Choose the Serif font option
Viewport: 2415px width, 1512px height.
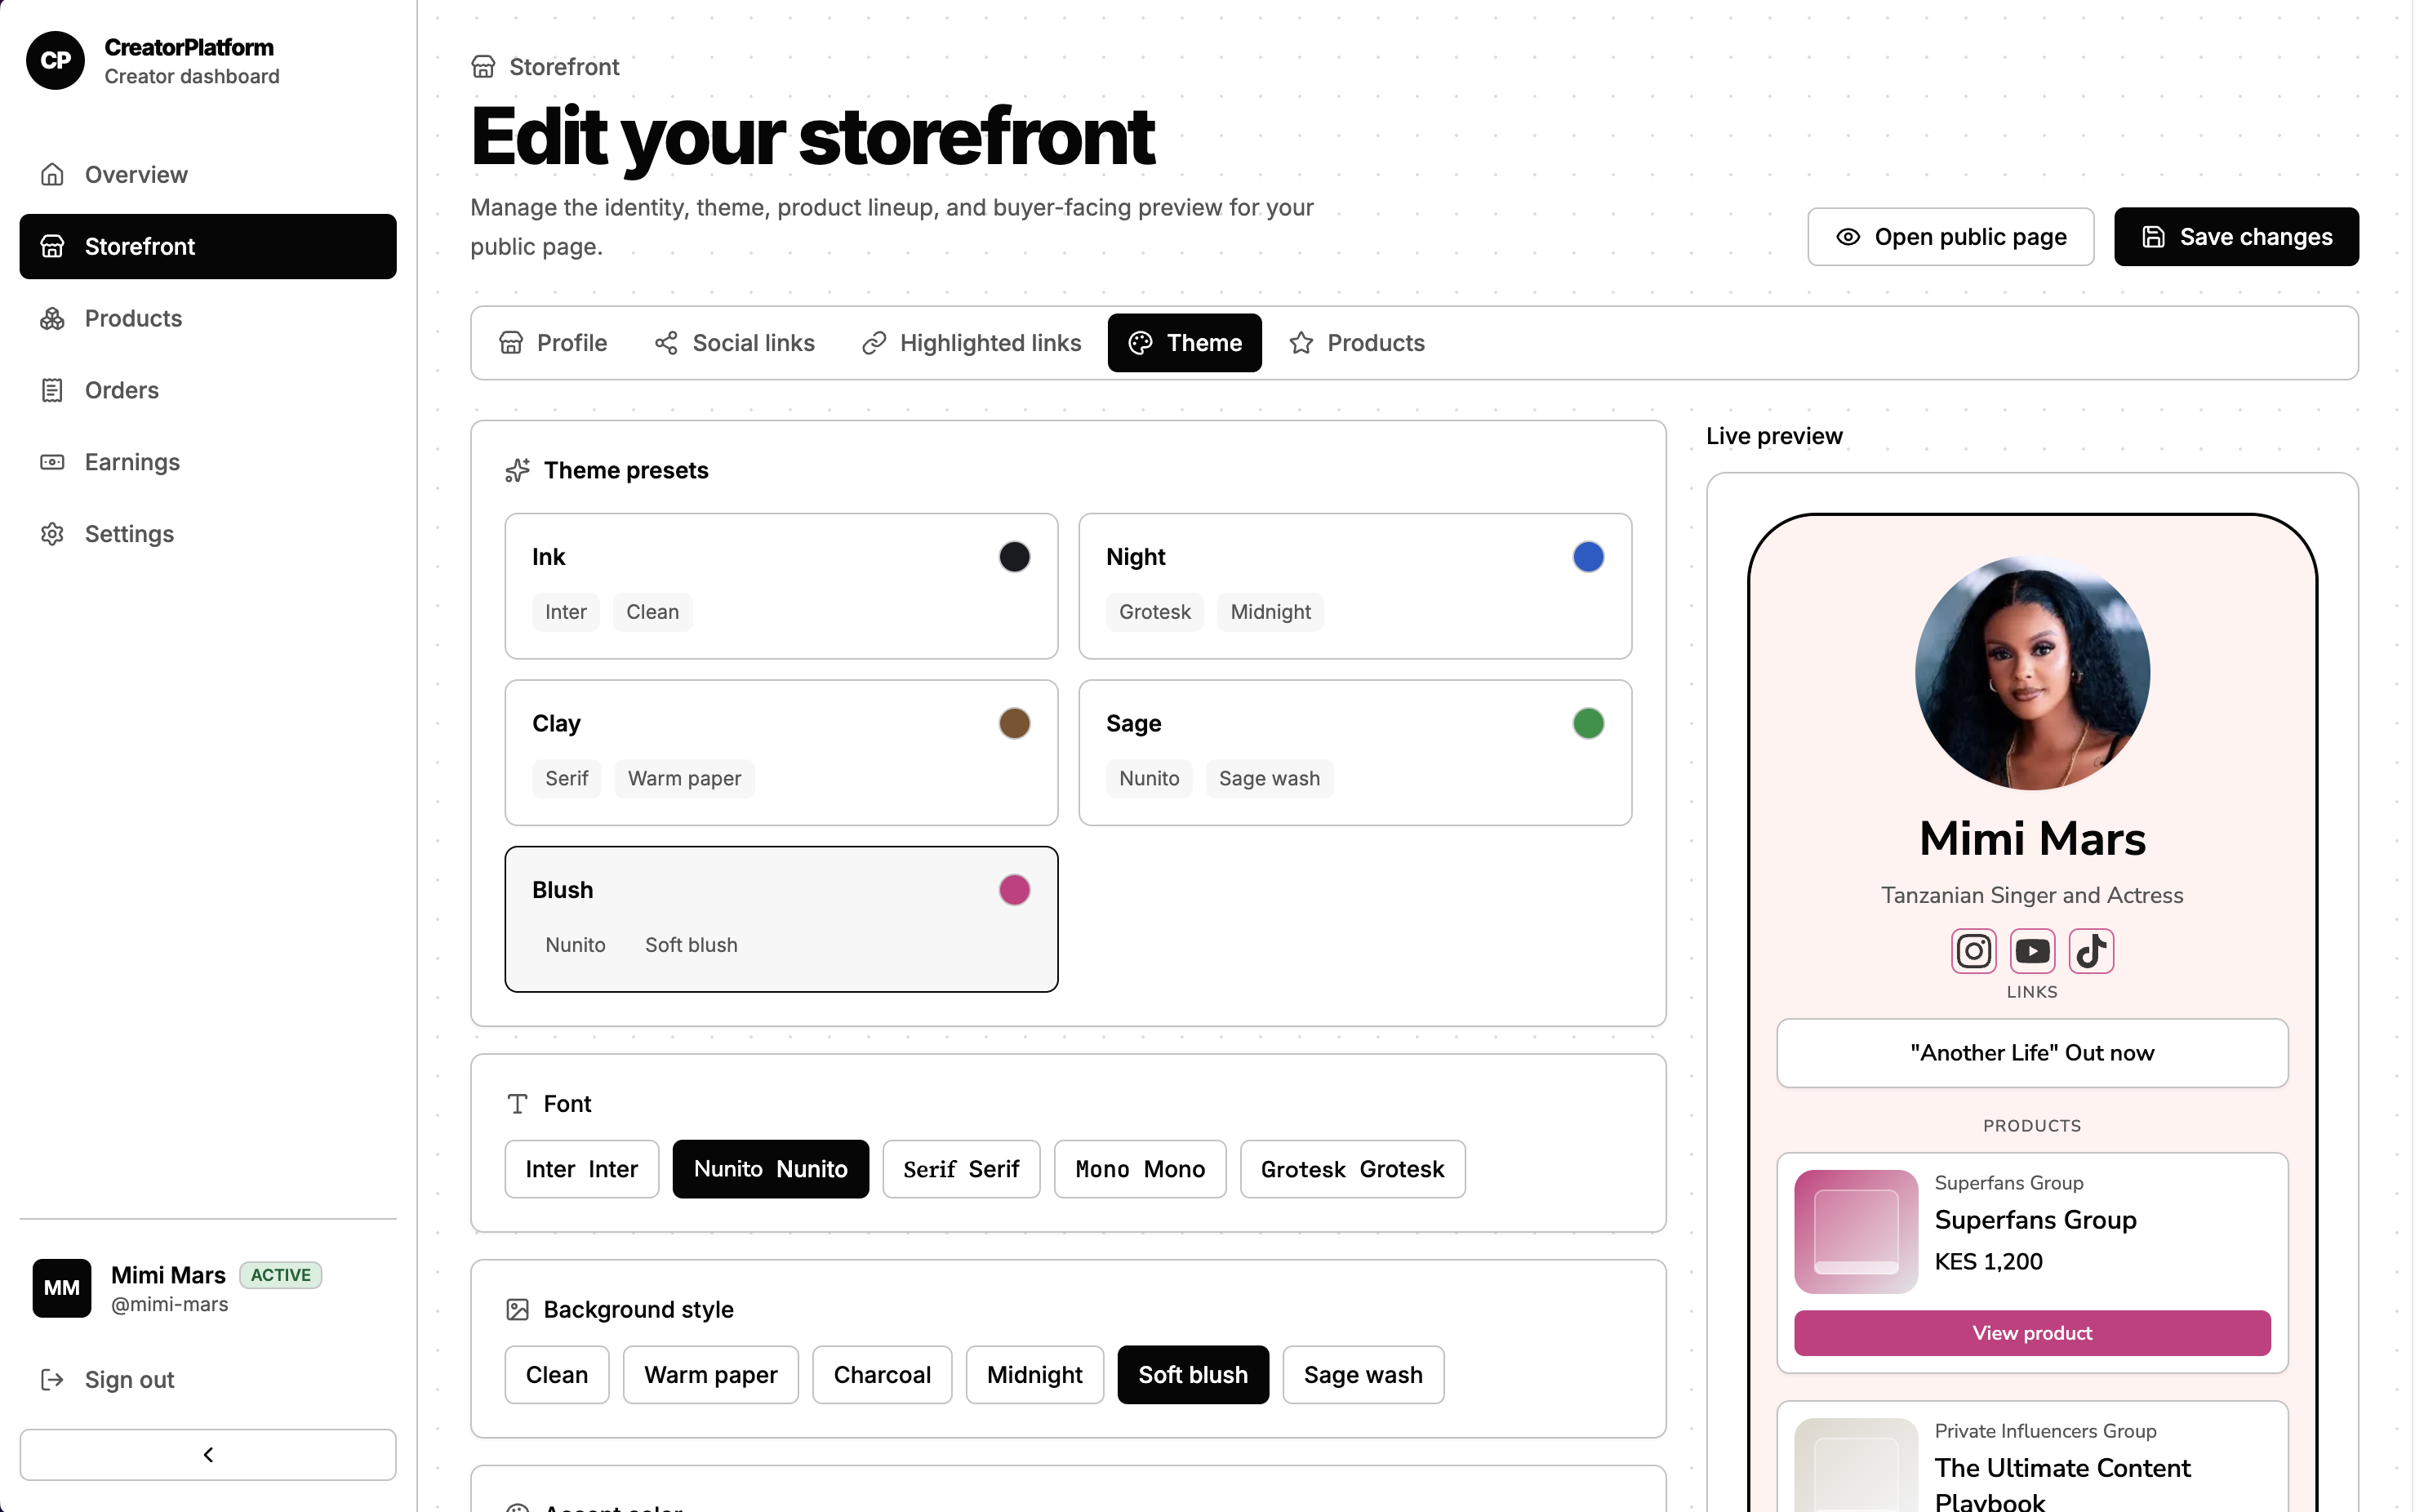click(x=961, y=1169)
